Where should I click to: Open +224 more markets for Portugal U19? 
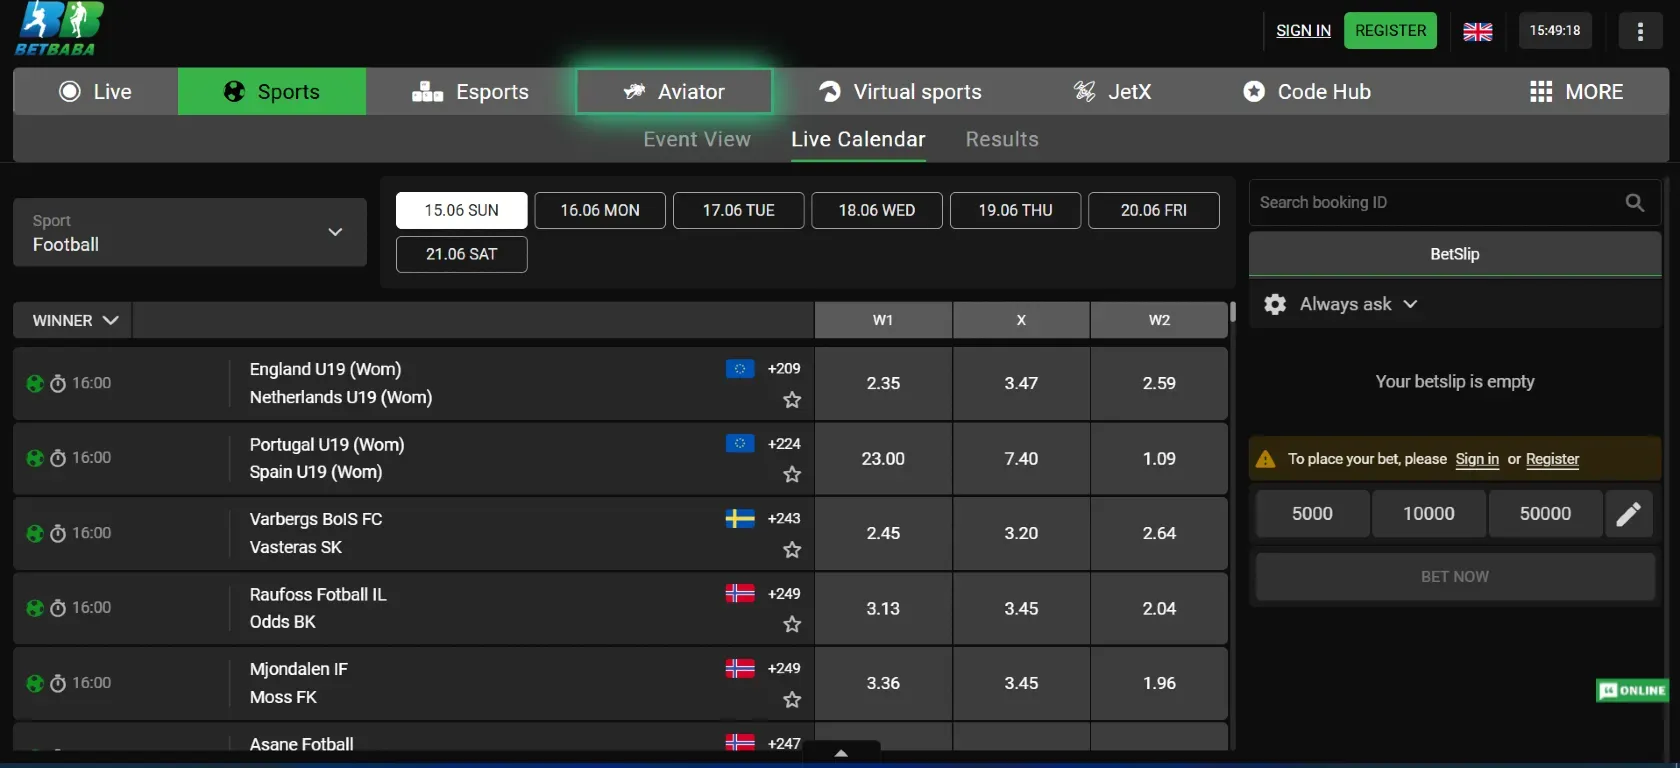[x=784, y=443]
